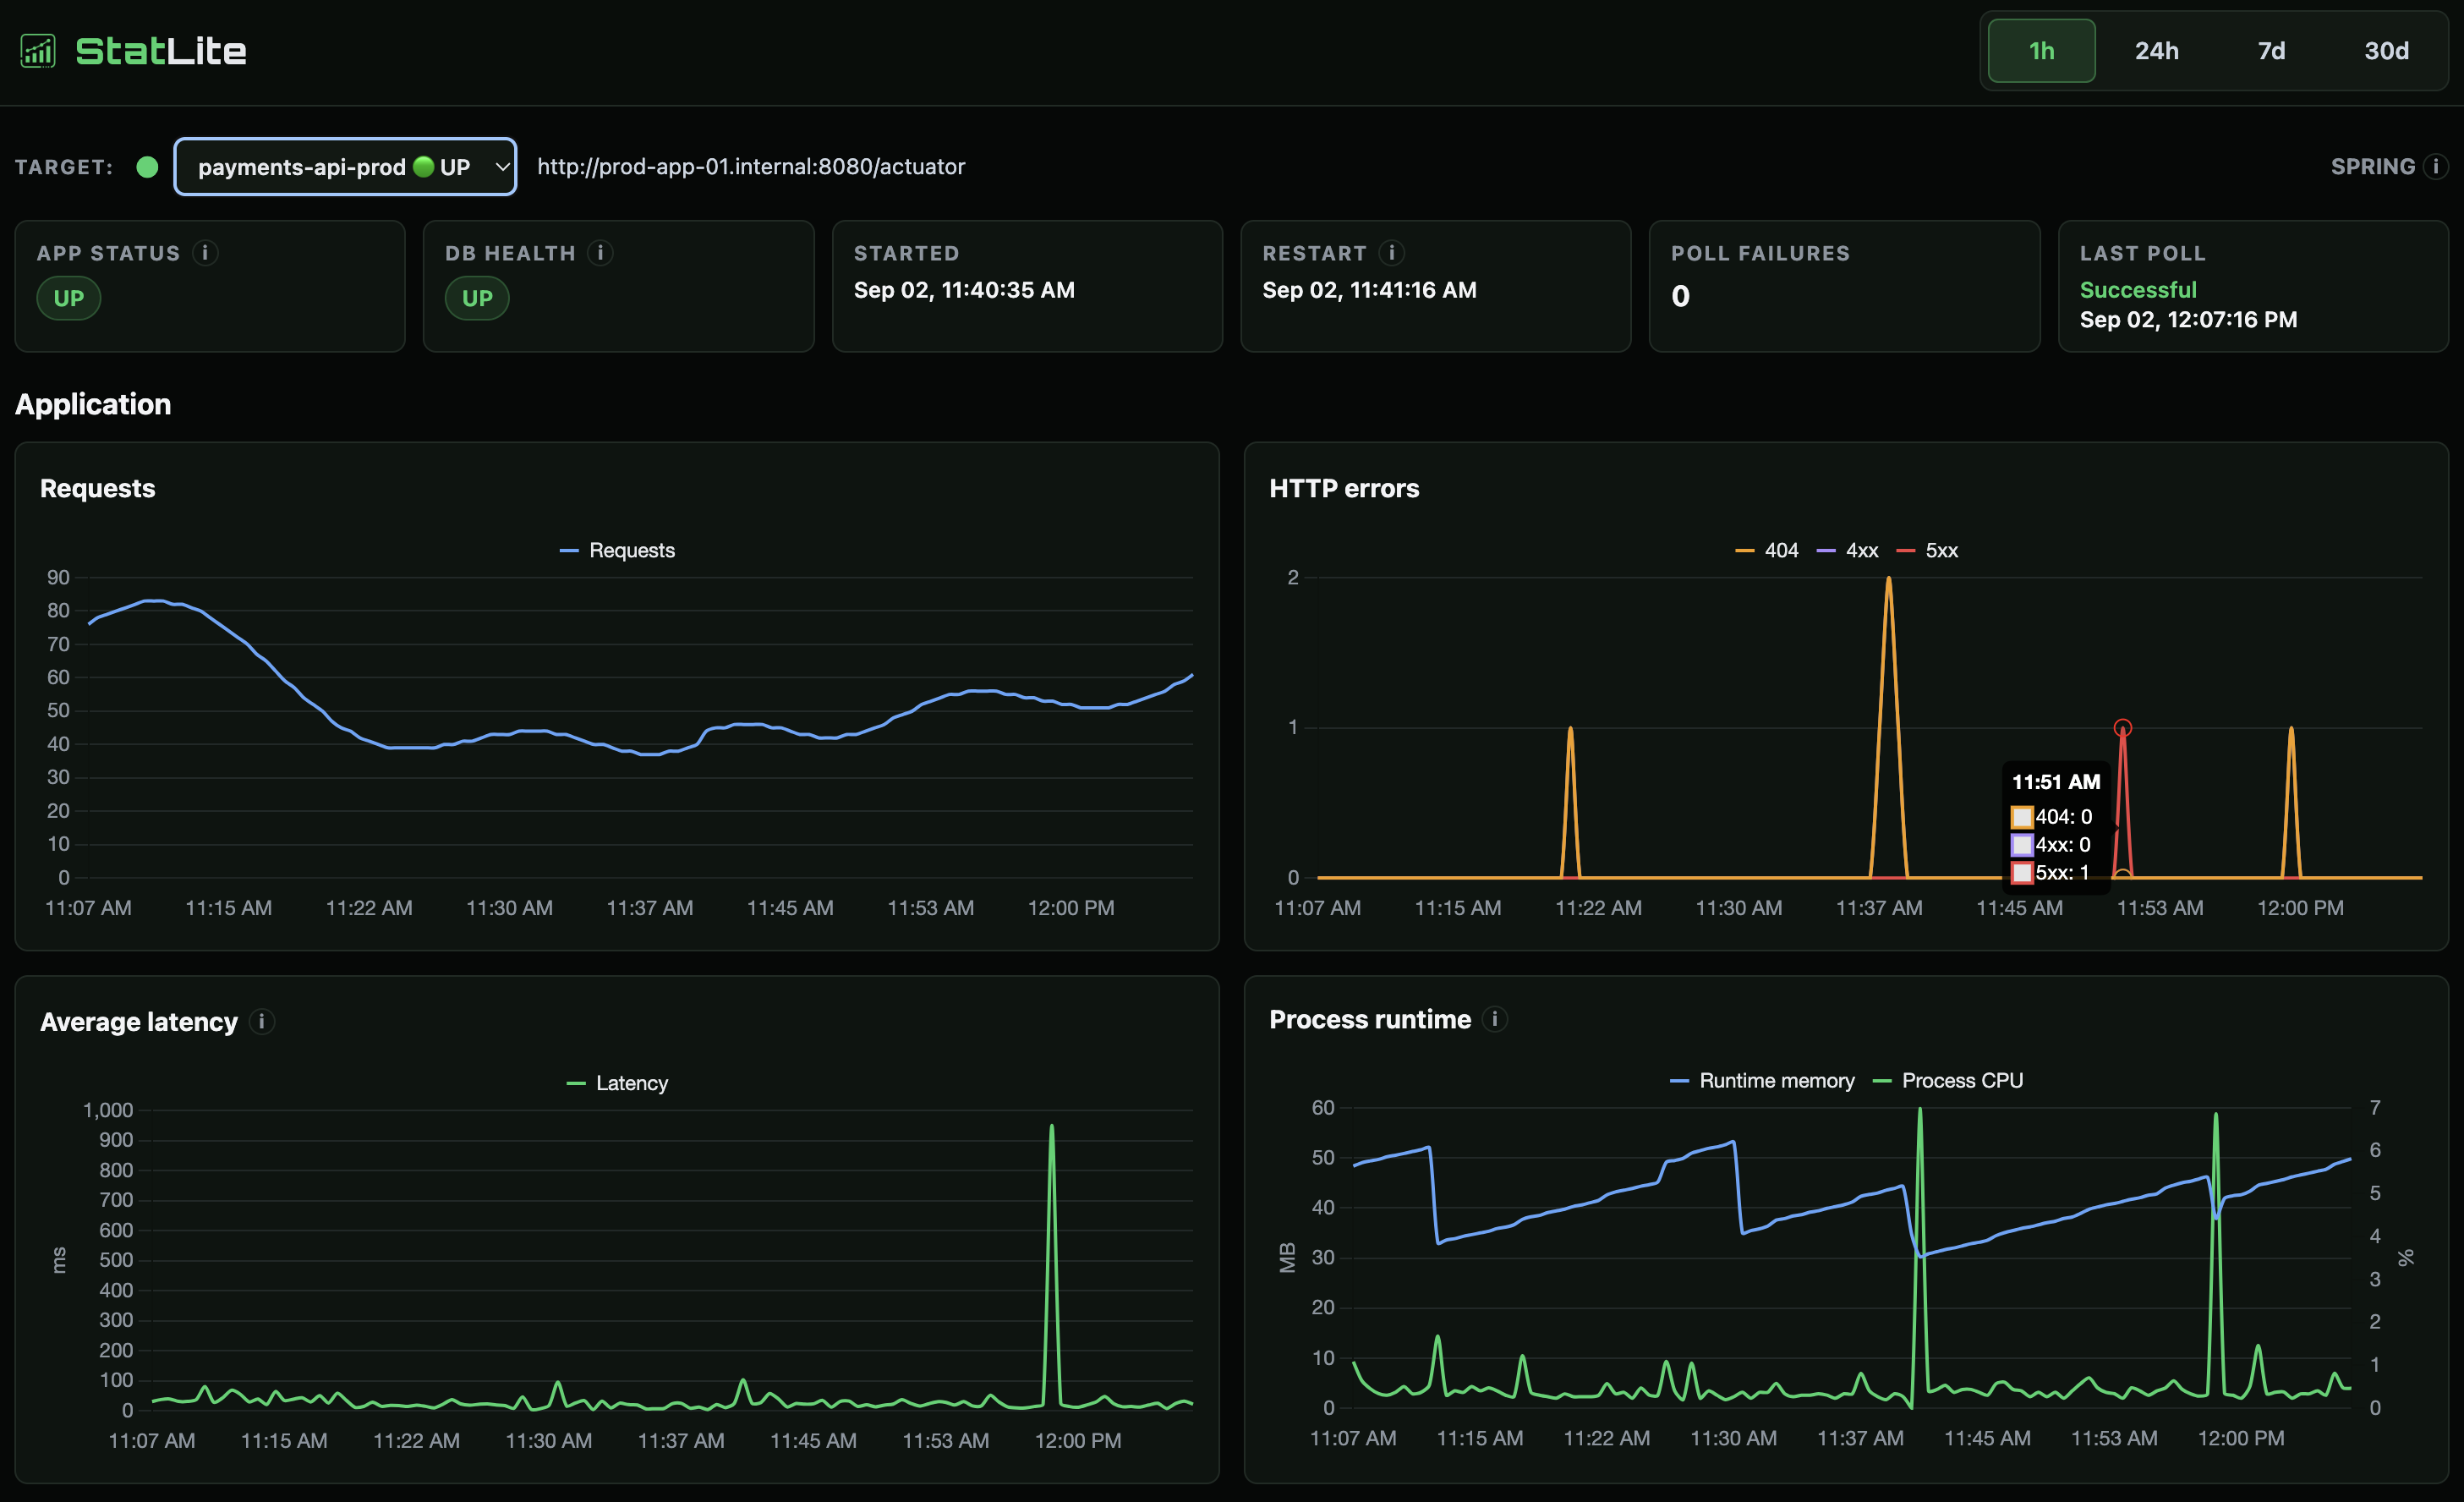Toggle the 5xx series in HTTP errors legend
This screenshot has height=1502, width=2464.
click(1927, 550)
